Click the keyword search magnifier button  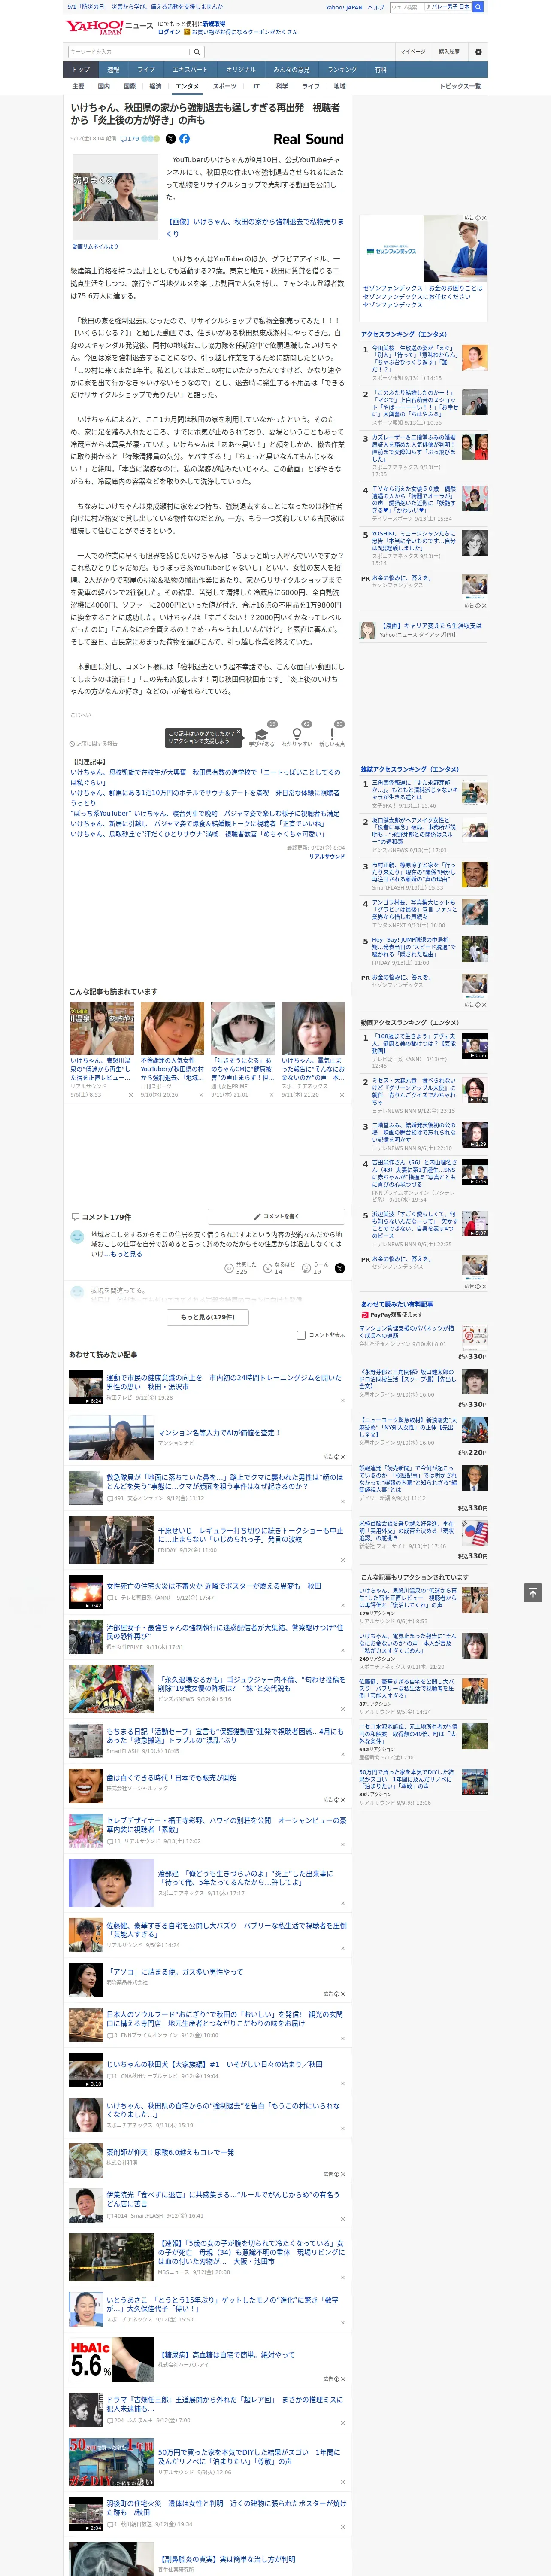click(x=197, y=52)
